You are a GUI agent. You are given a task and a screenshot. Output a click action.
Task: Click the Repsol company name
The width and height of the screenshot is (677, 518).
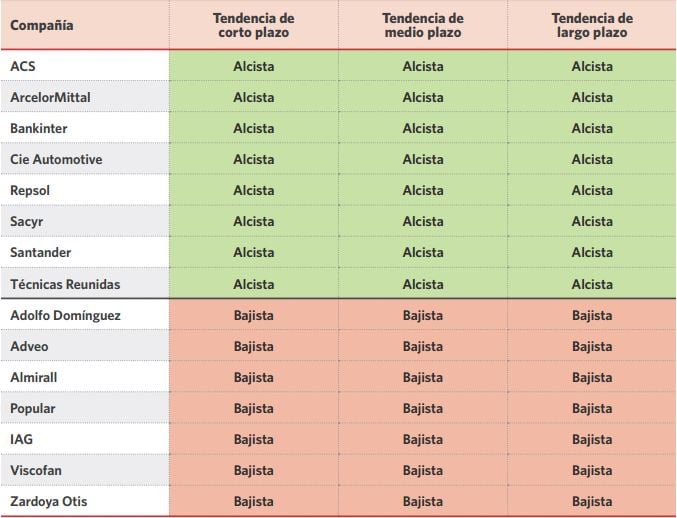[x=30, y=190]
